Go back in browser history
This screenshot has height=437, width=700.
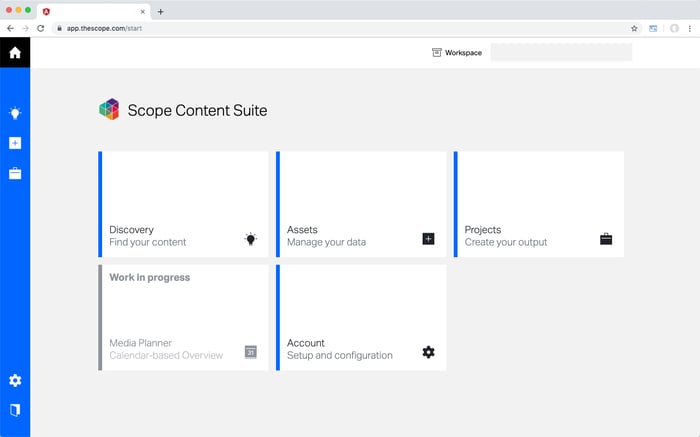pyautogui.click(x=10, y=28)
